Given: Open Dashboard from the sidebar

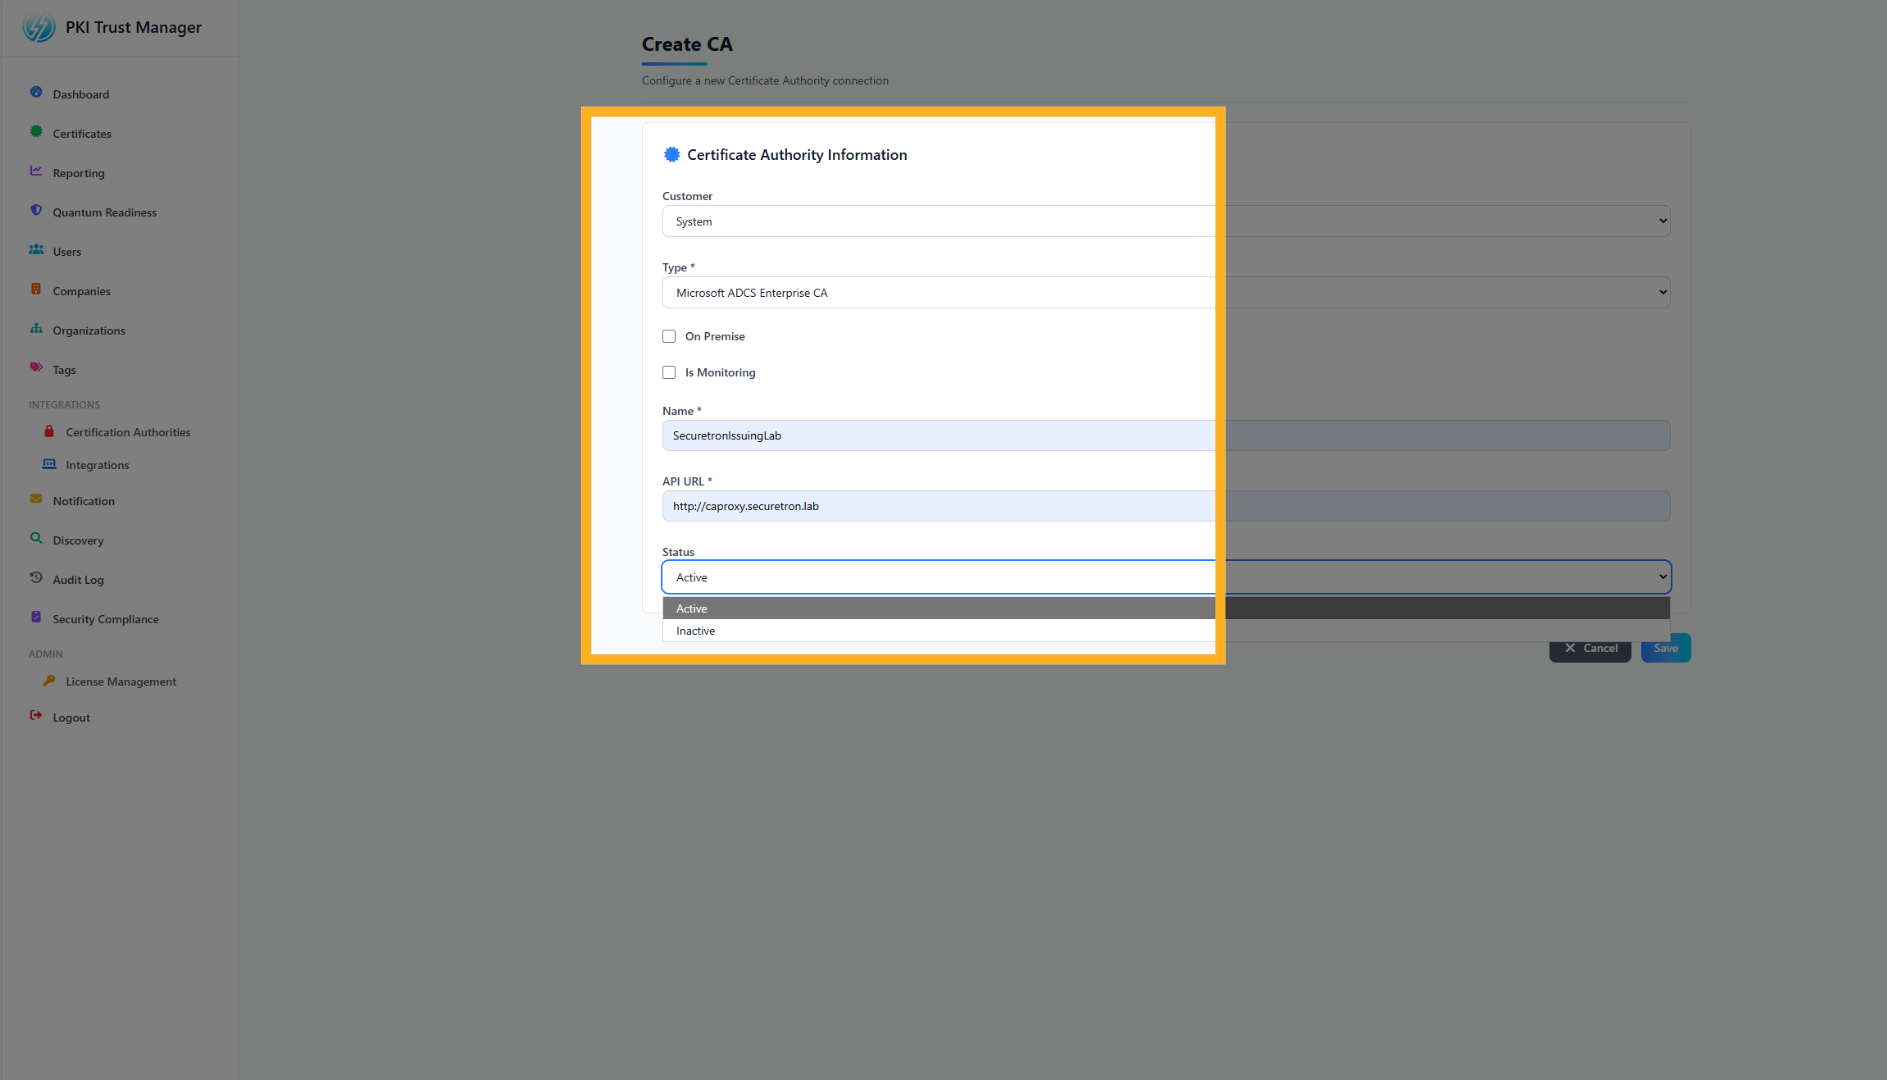Looking at the screenshot, I should coord(81,95).
